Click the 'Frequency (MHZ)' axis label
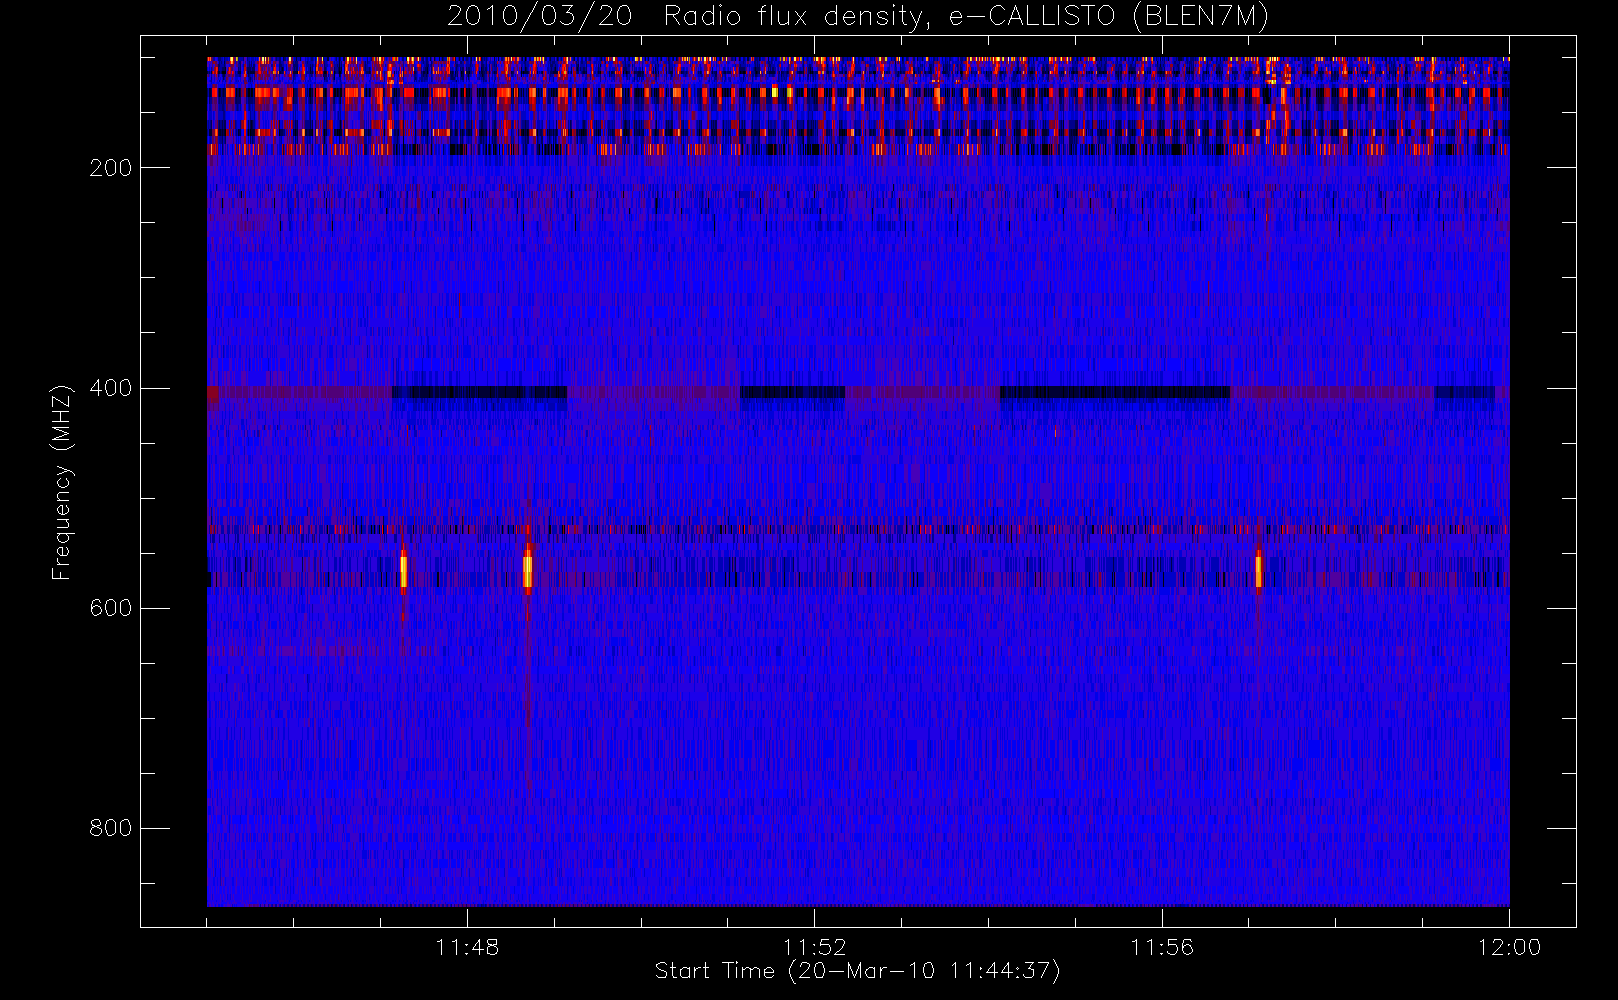This screenshot has height=1000, width=1618. click(62, 482)
